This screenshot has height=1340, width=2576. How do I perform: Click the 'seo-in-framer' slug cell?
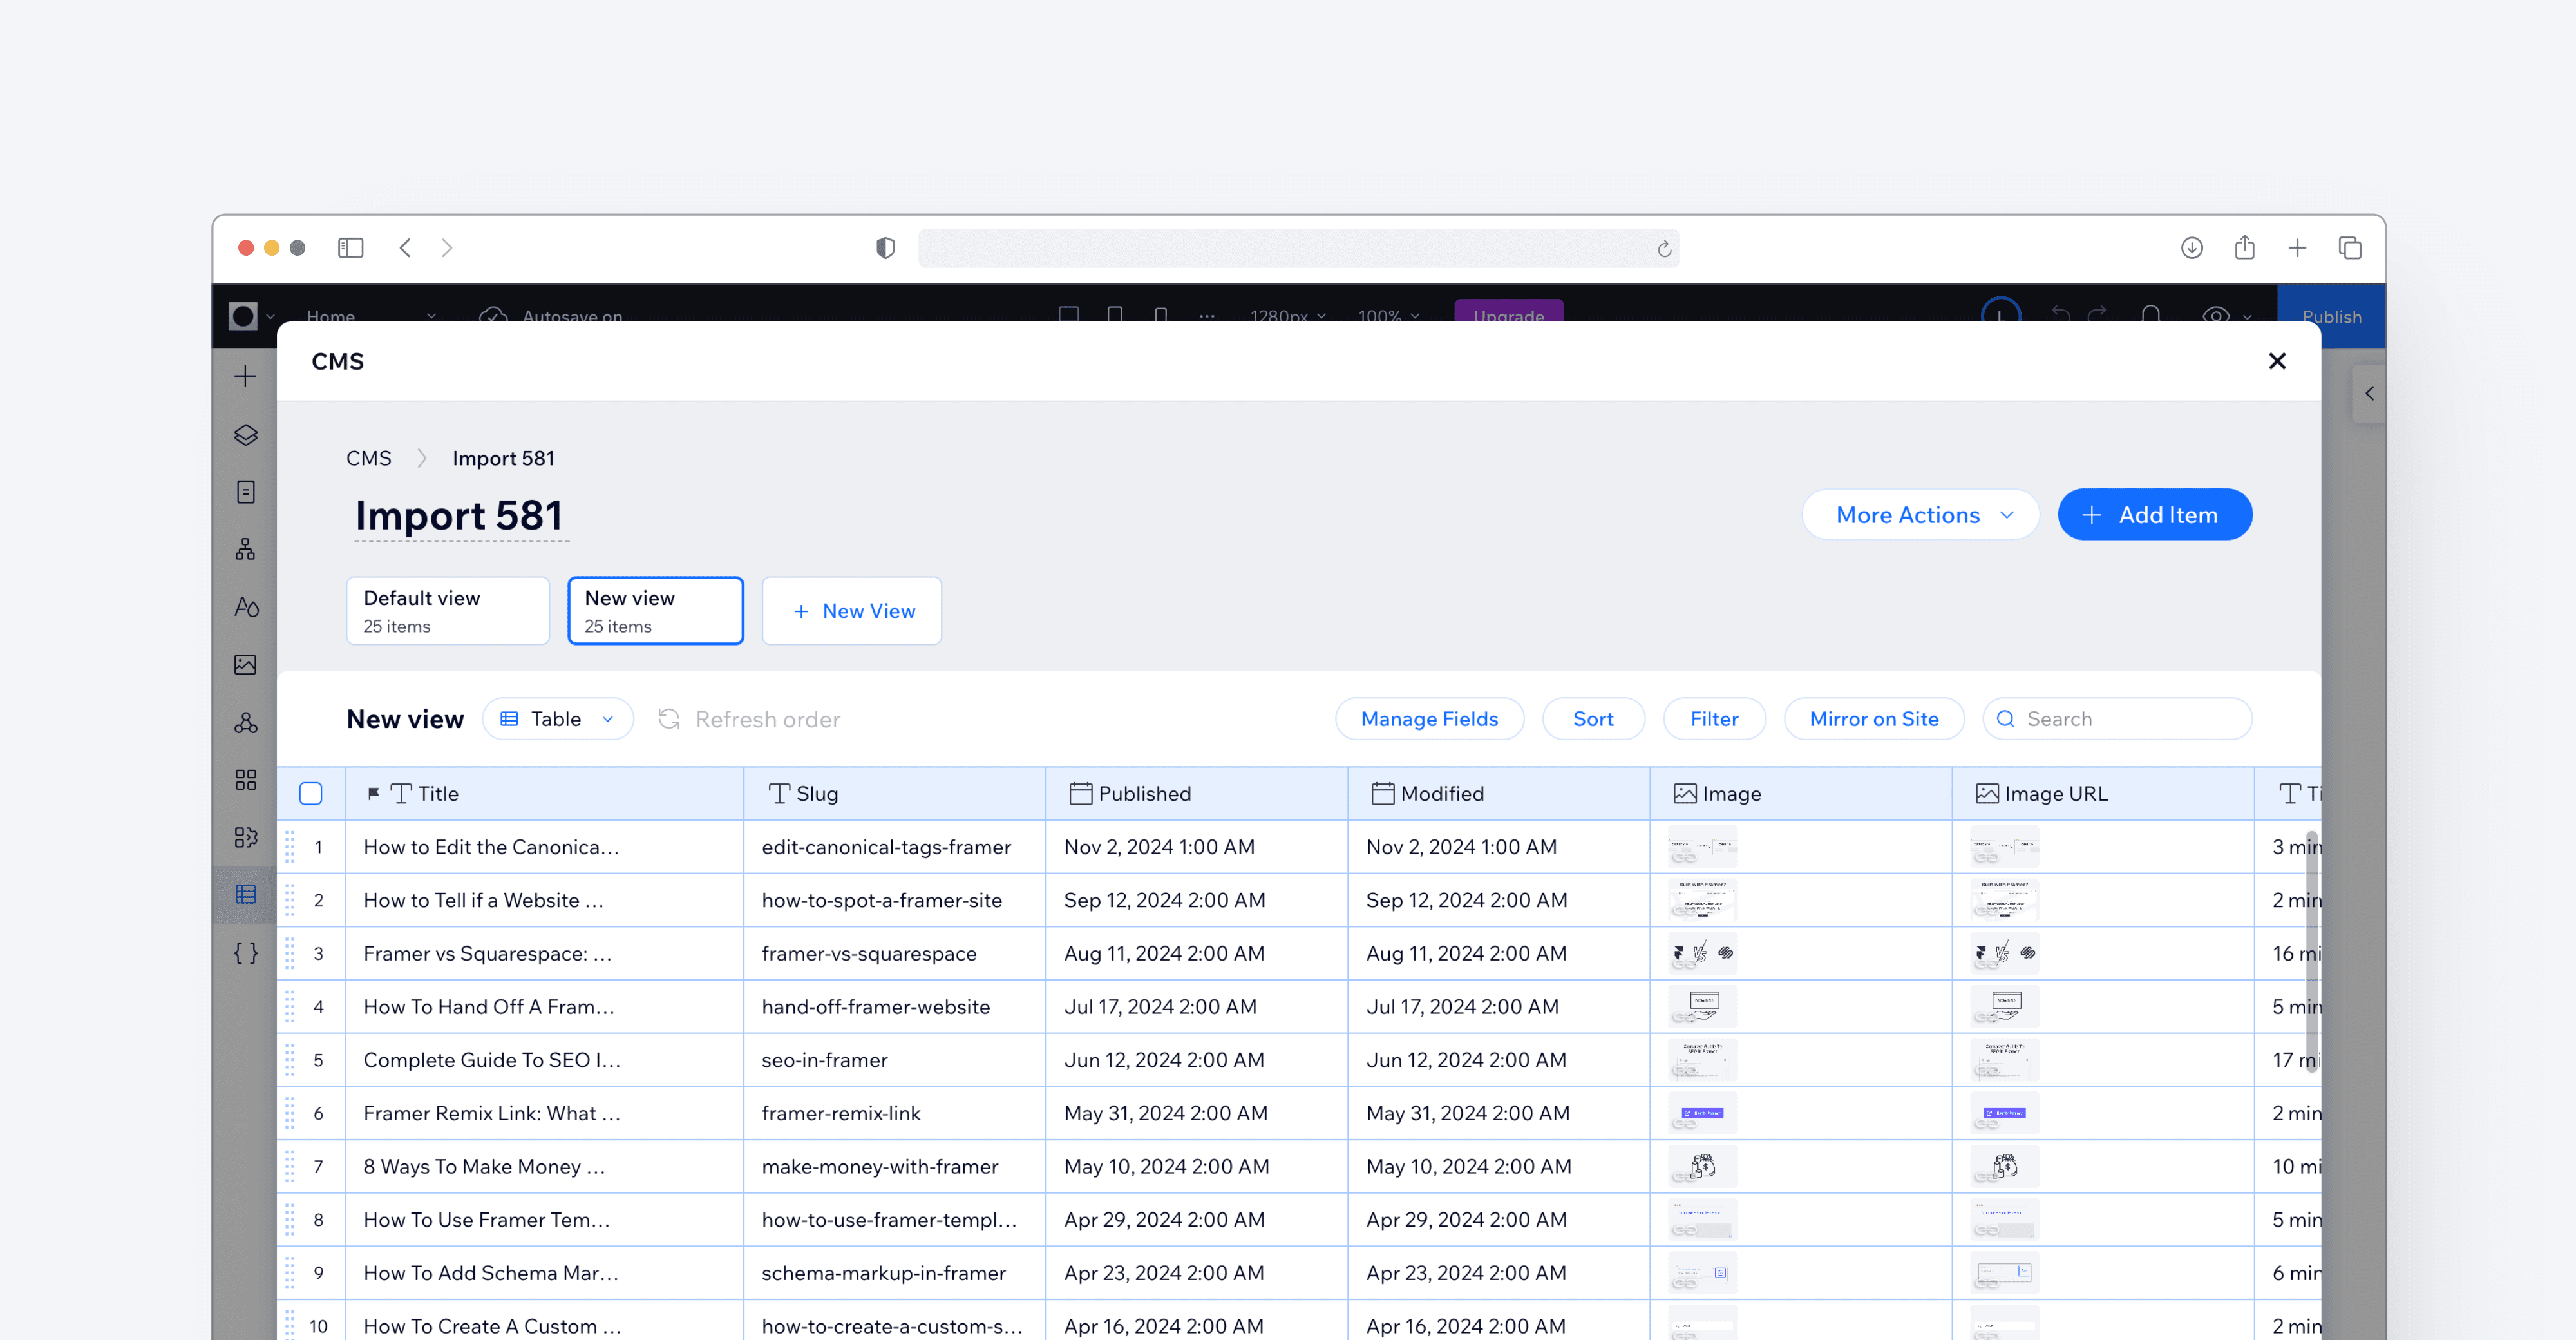click(x=895, y=1060)
